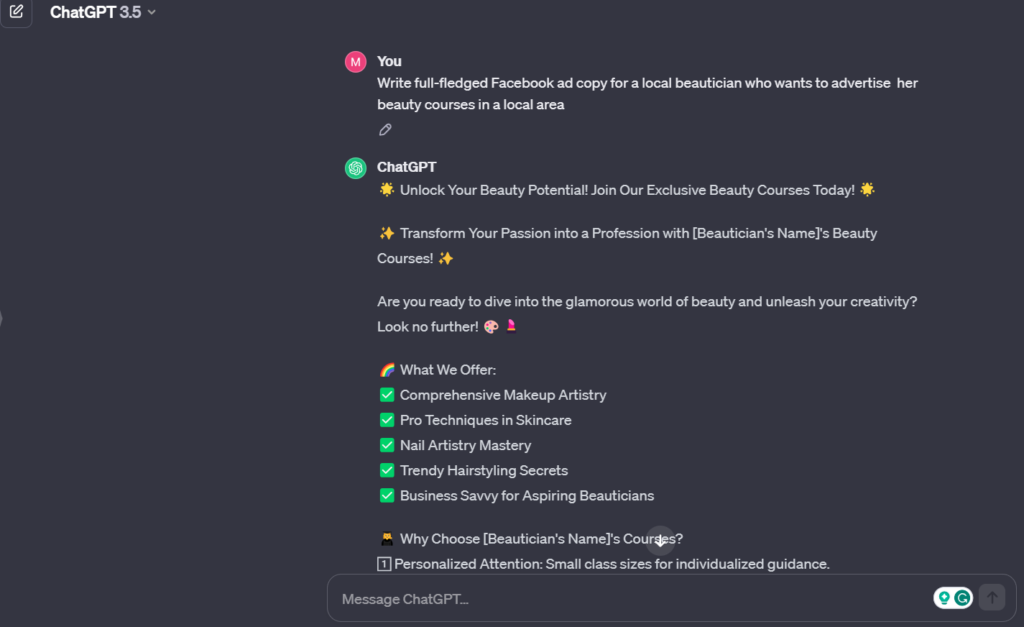The image size is (1024, 627).
Task: Open the ChatGPT 3.5 model selector dropdown
Action: [x=103, y=13]
